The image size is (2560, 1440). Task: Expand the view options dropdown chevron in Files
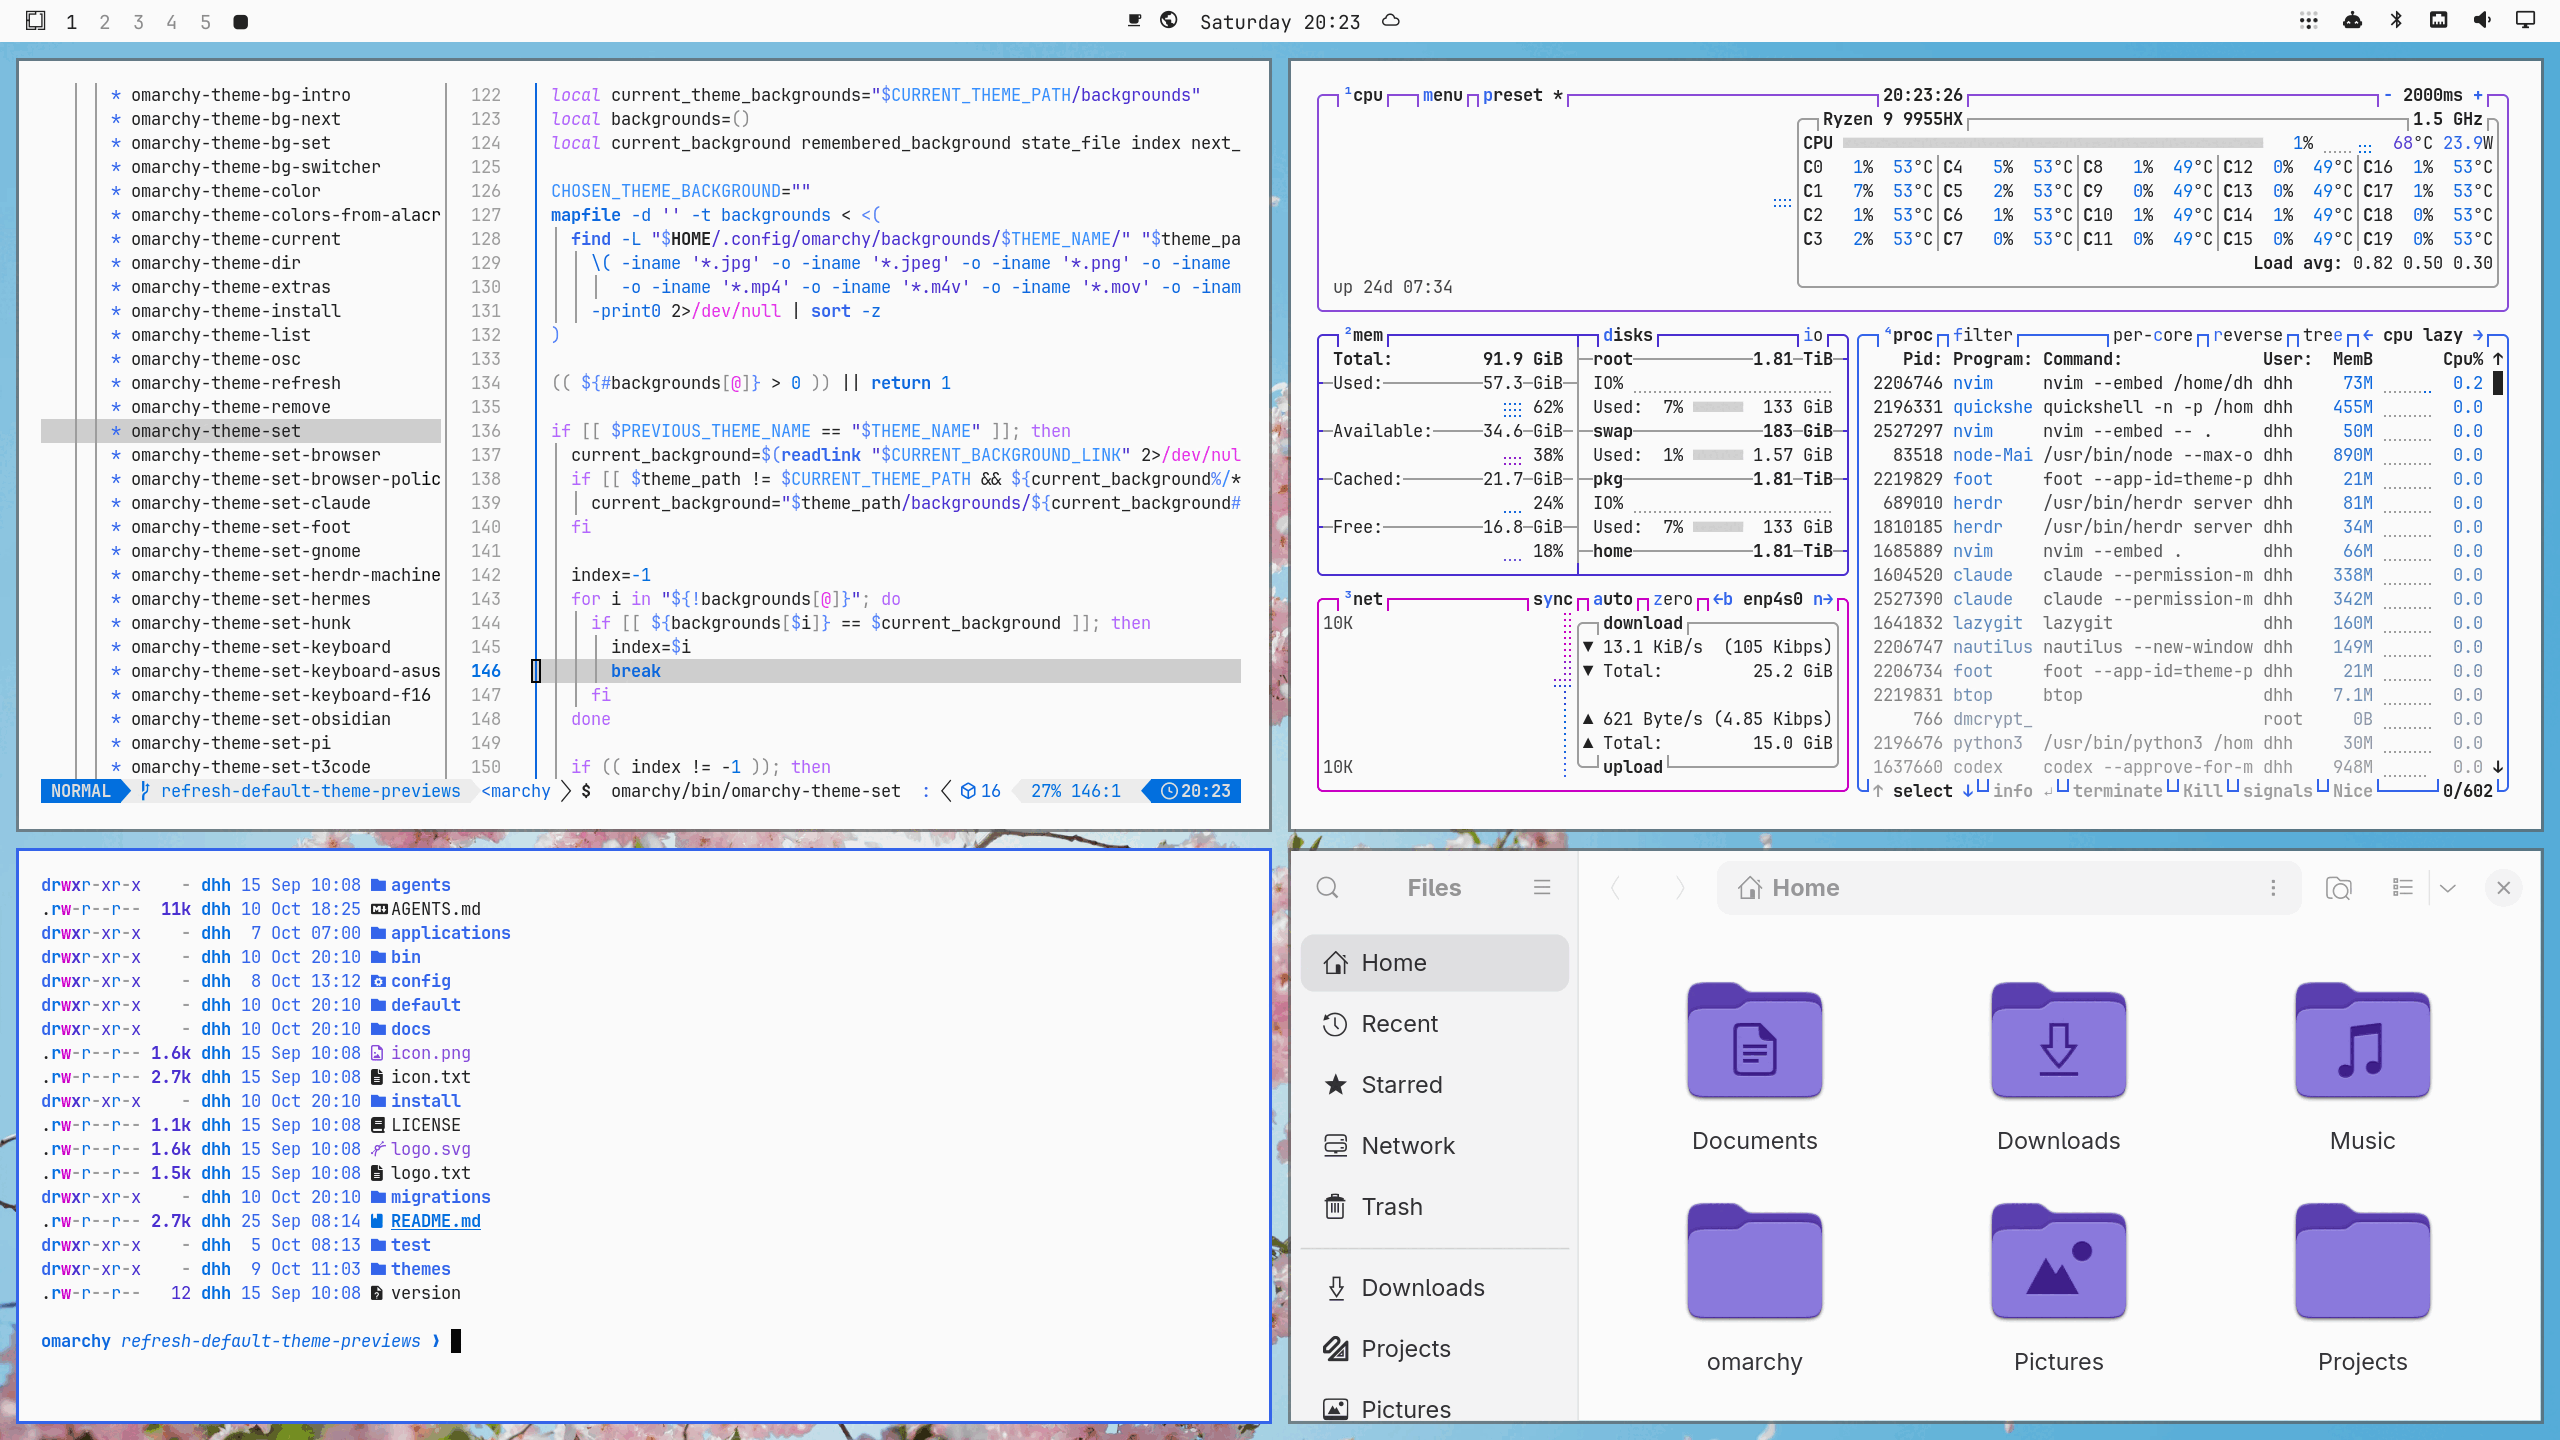click(2447, 888)
